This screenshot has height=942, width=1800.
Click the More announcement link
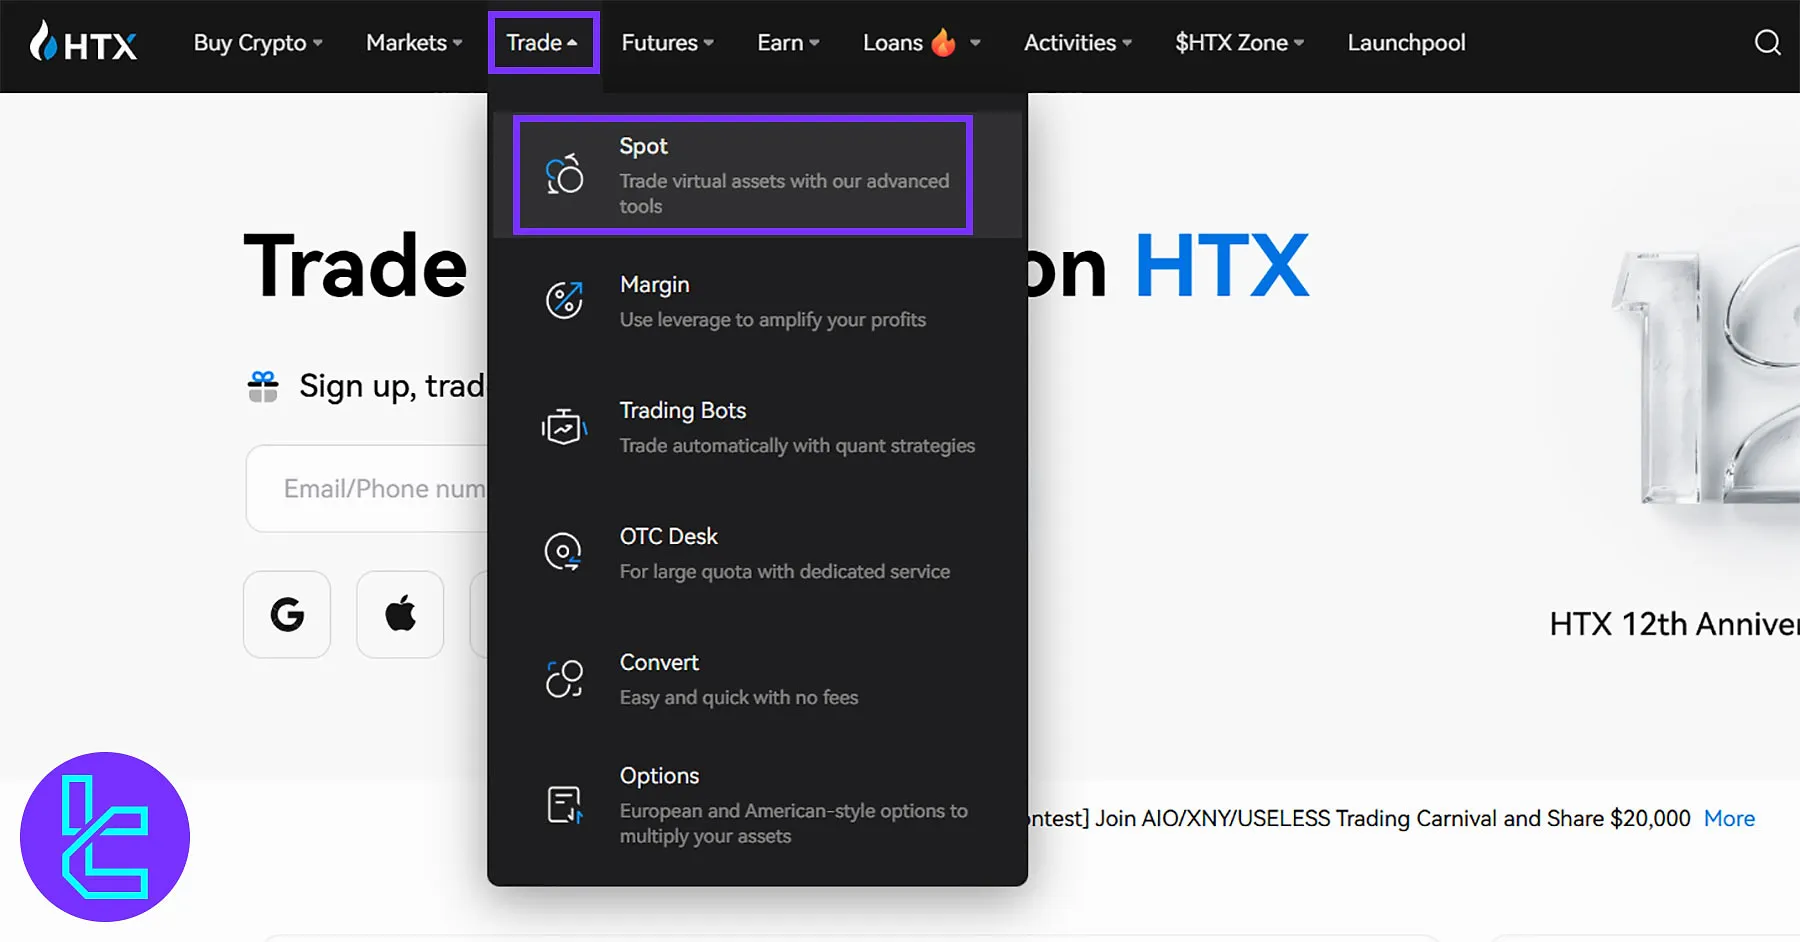(x=1729, y=818)
